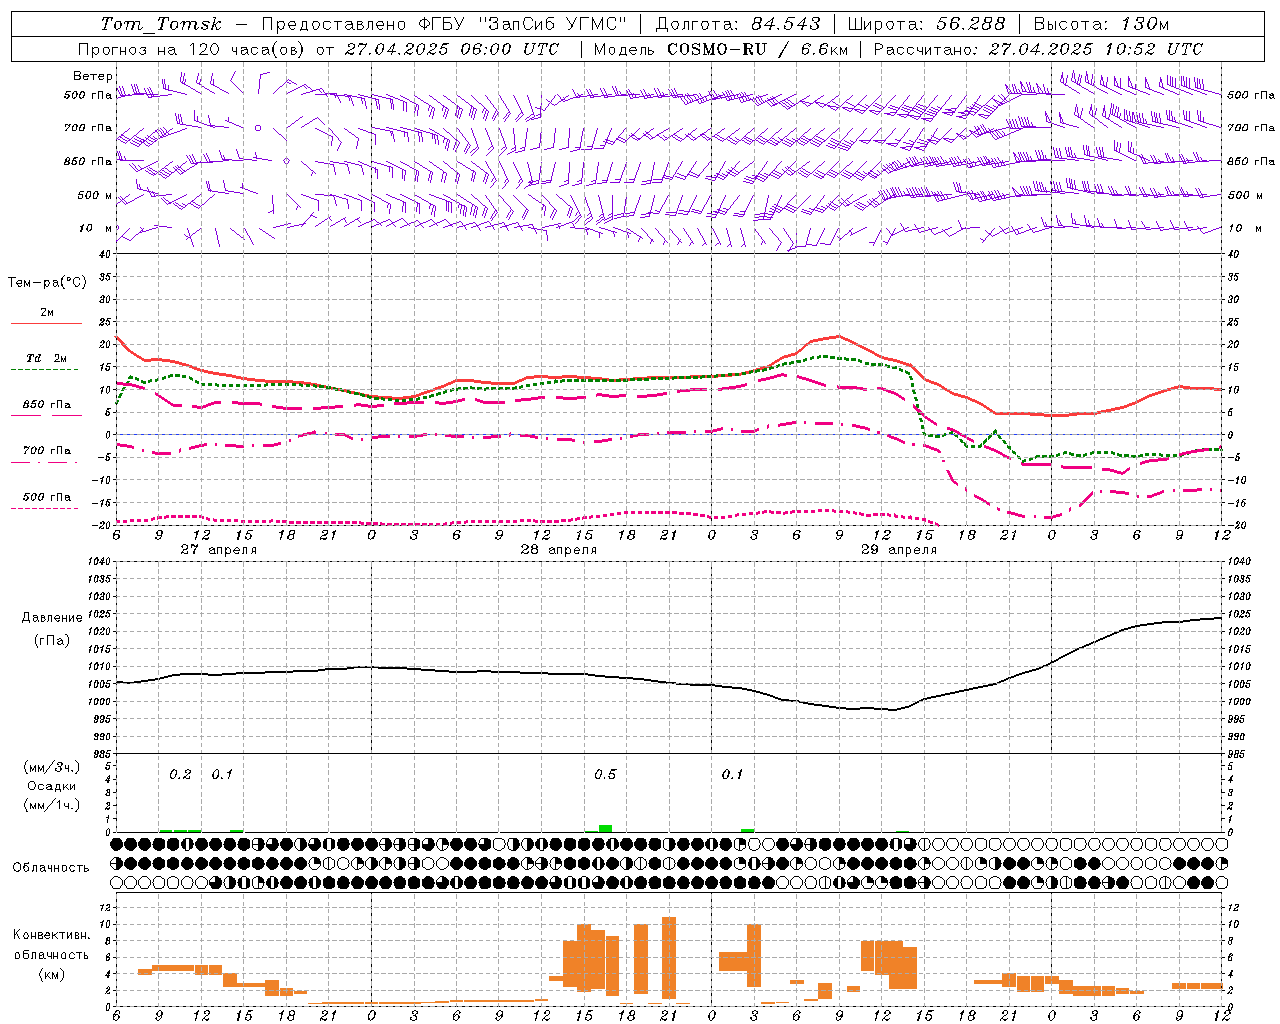Click the left '500 гПа' wind level label
The image size is (1280, 1024).
point(88,96)
